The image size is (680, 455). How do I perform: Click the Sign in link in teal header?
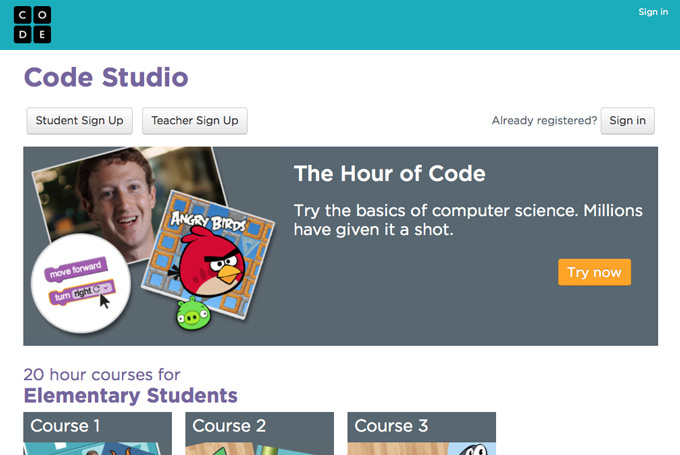pos(652,12)
